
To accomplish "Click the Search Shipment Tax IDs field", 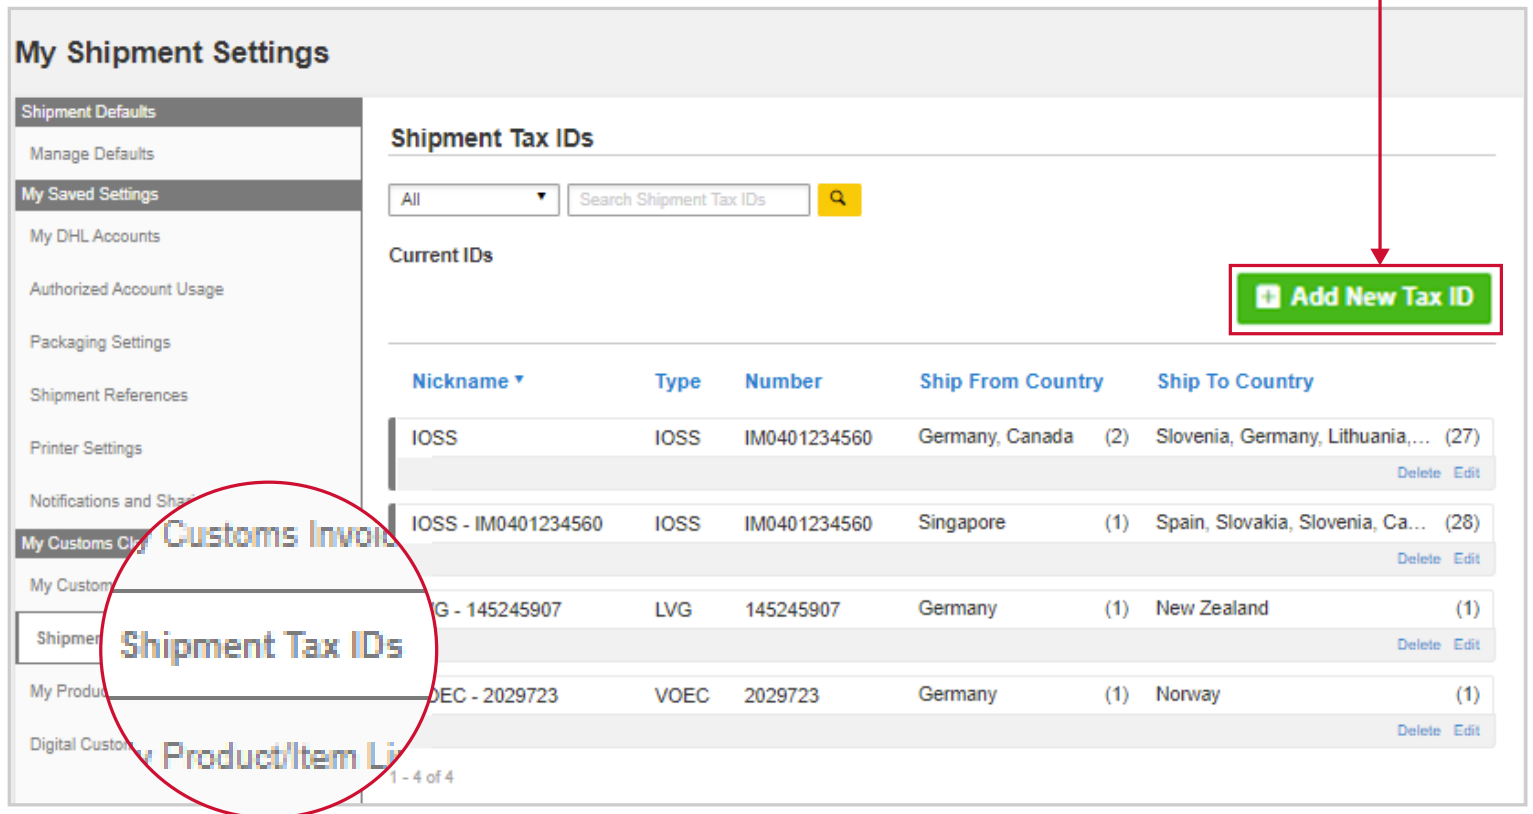I will 688,200.
